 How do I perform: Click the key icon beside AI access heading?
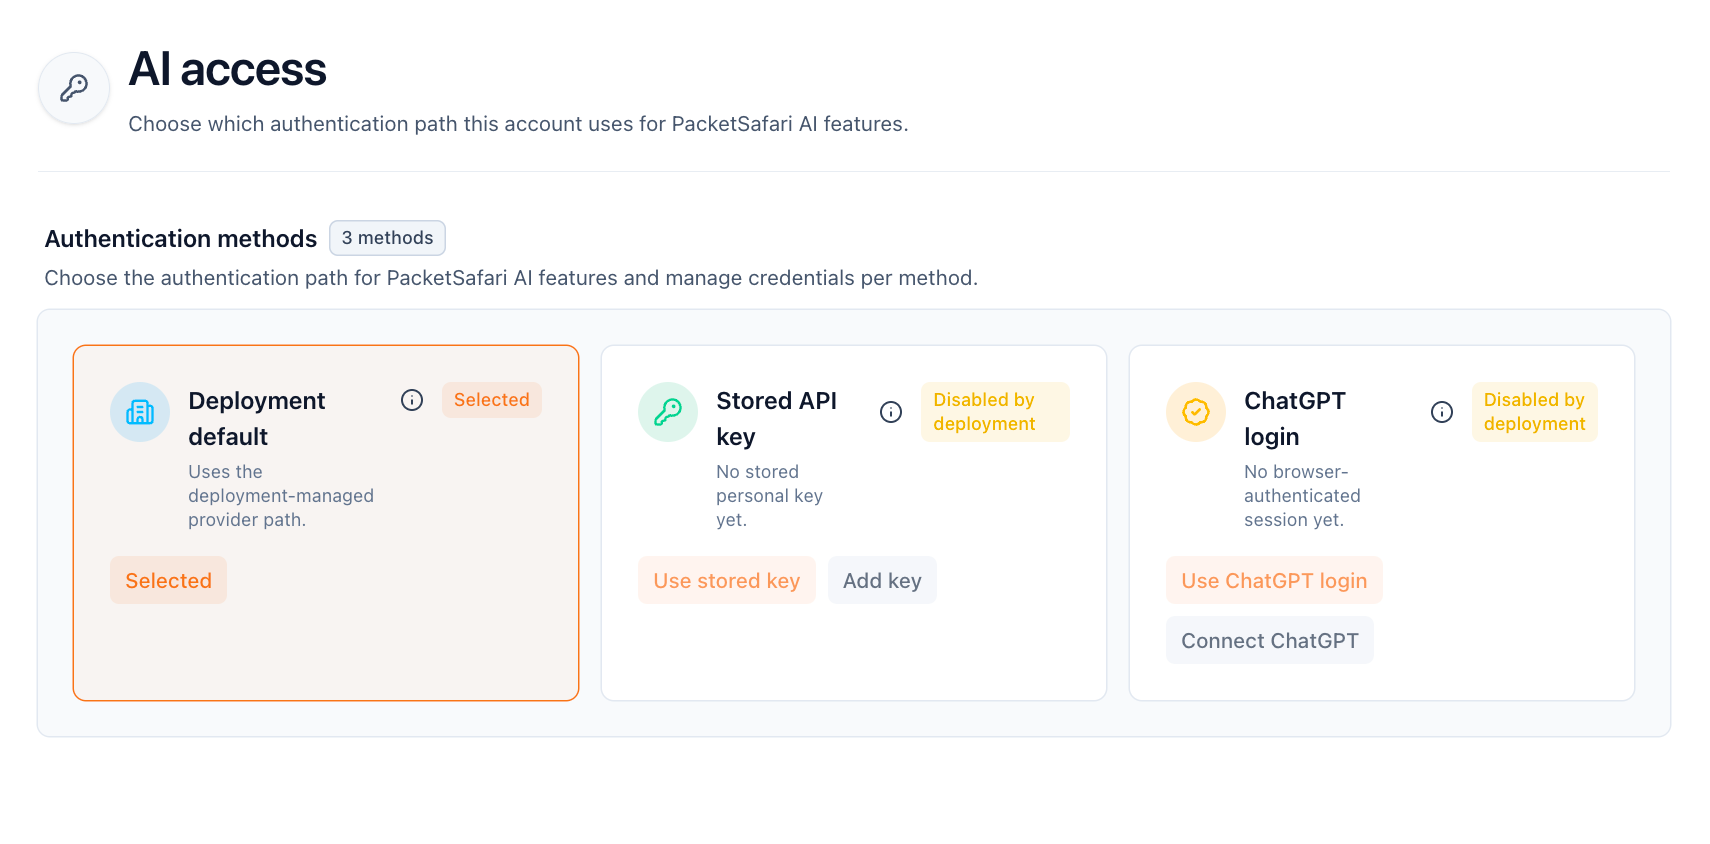pos(74,88)
